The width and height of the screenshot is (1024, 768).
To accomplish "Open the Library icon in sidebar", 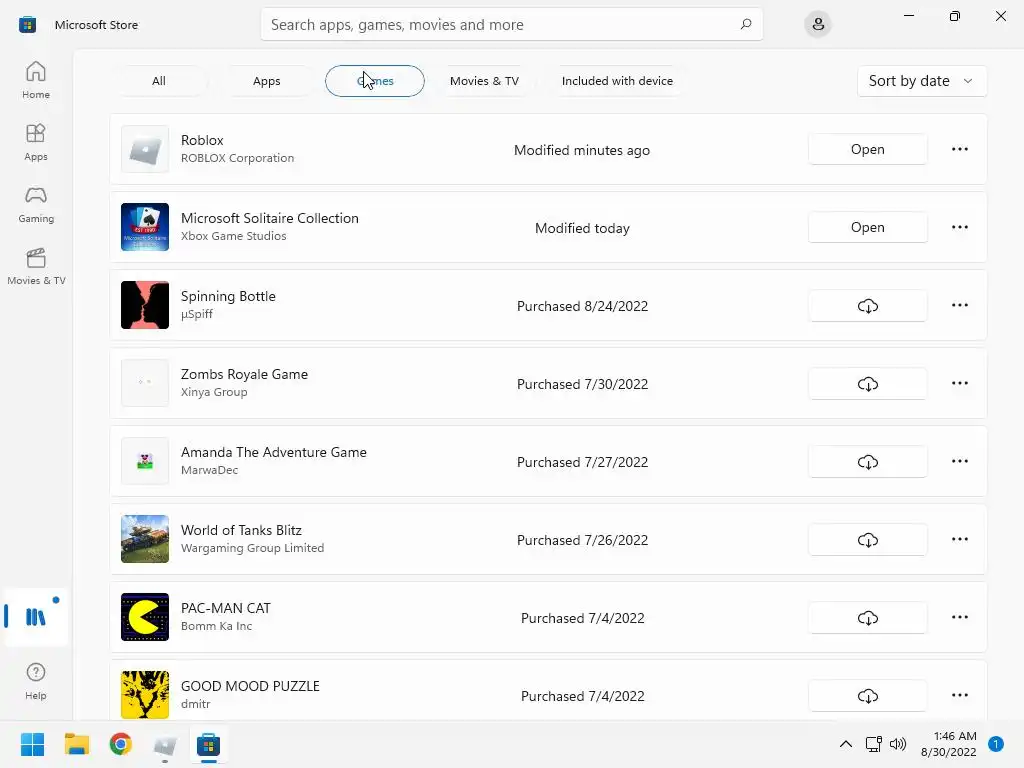I will pos(35,616).
